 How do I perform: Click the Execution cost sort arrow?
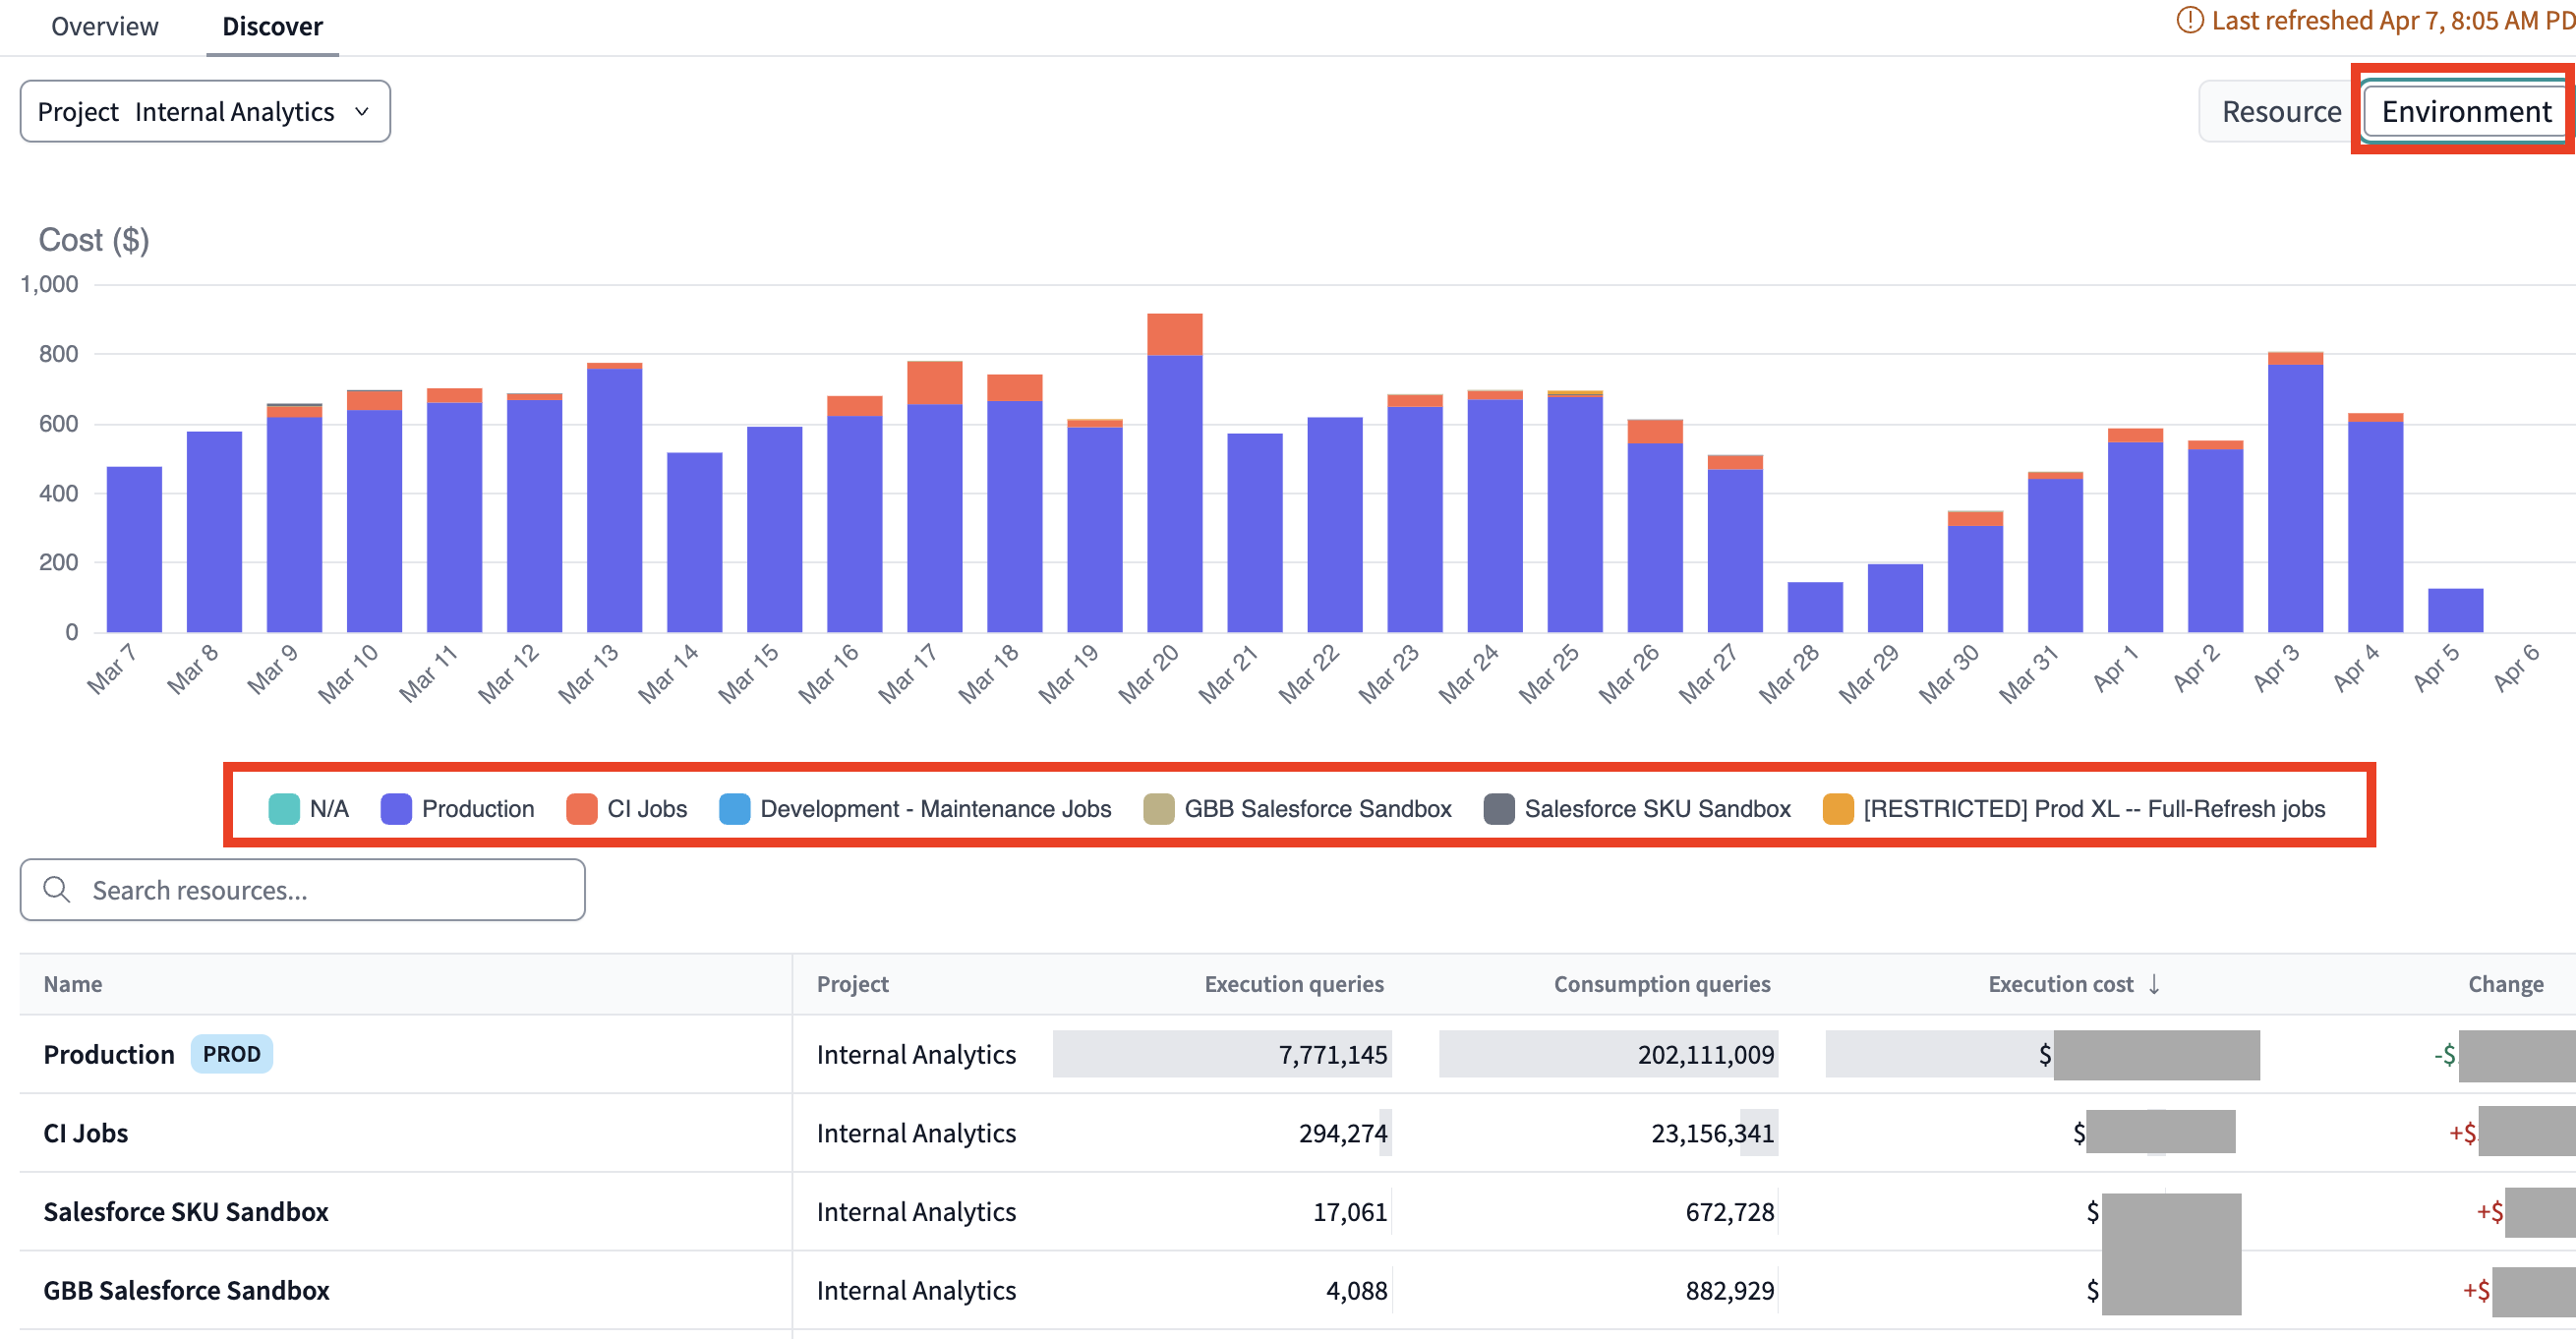pyautogui.click(x=2154, y=984)
